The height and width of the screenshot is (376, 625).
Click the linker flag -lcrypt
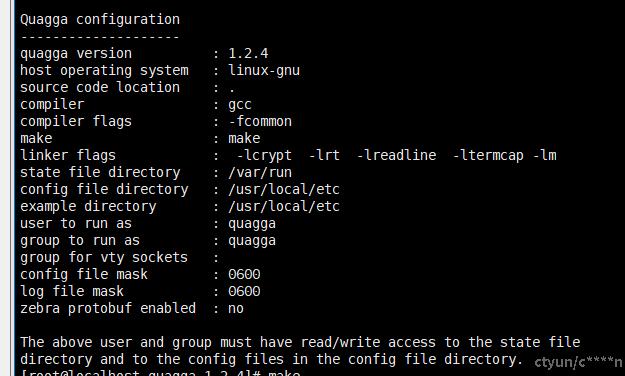tap(264, 155)
